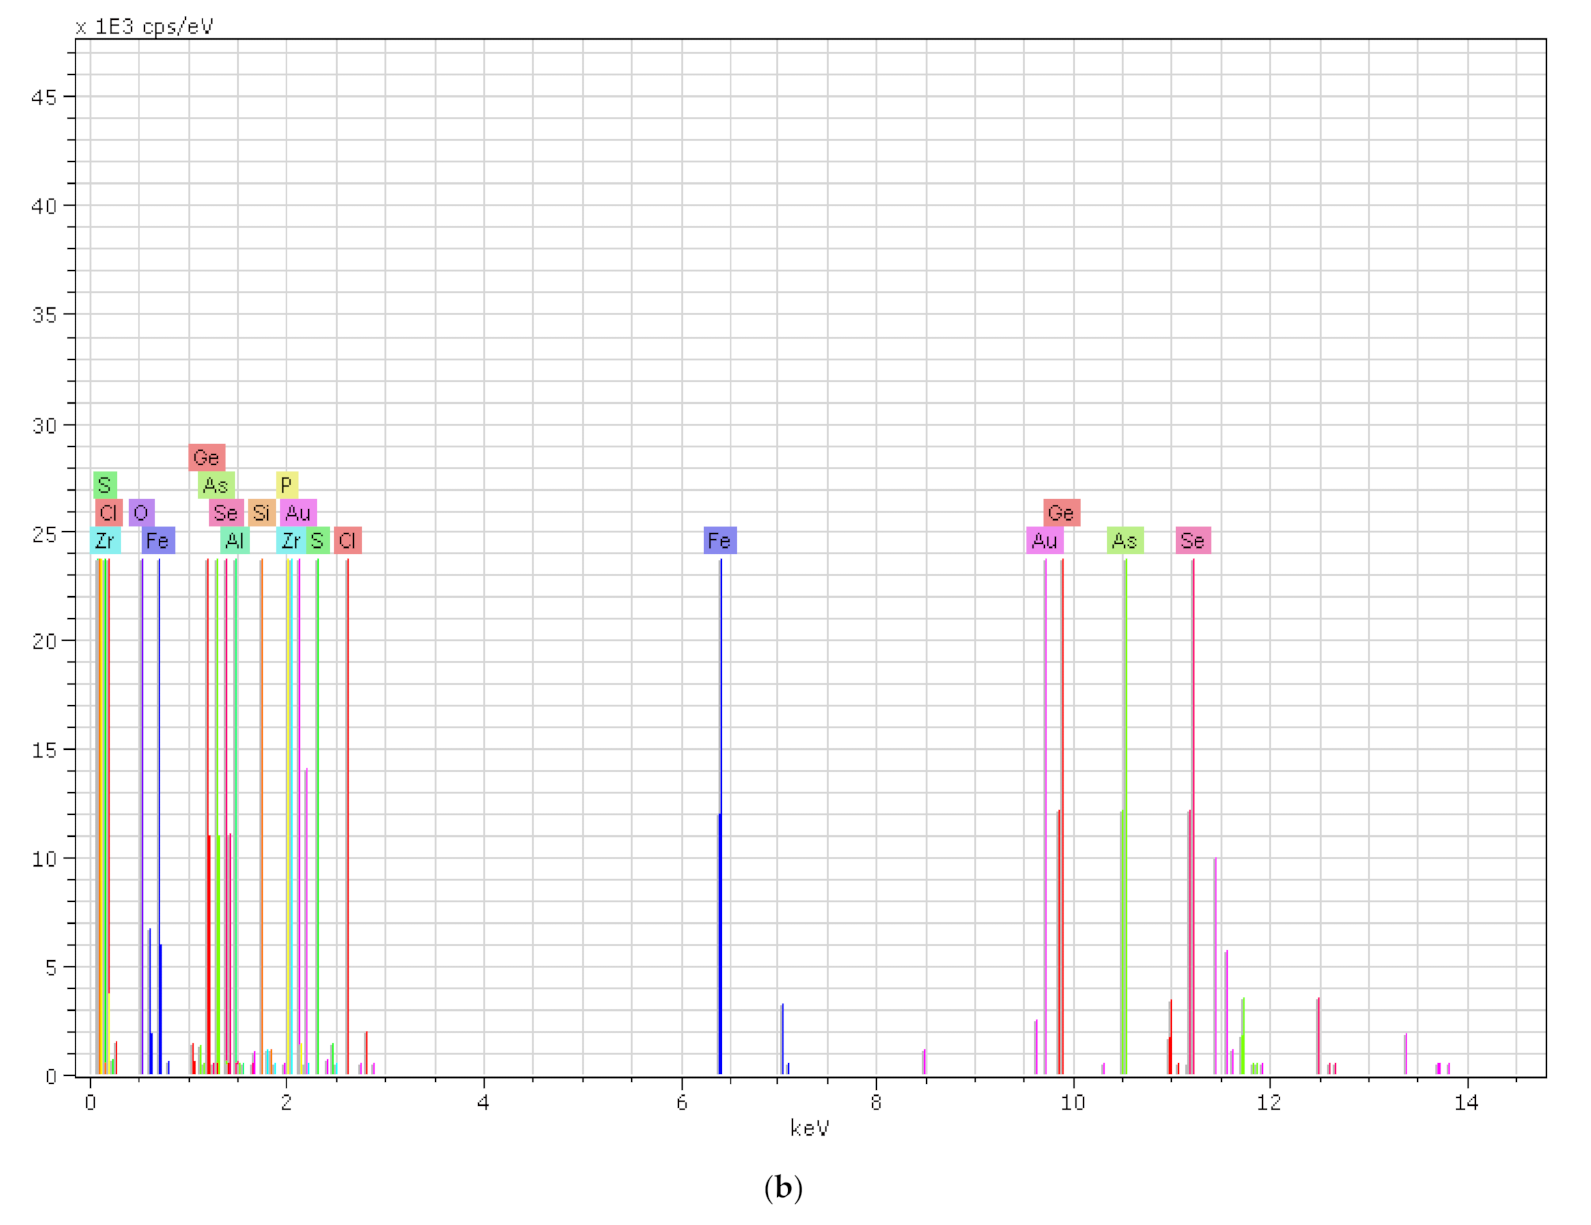Click the yellow P element label
Image resolution: width=1591 pixels, height=1225 pixels.
point(286,485)
